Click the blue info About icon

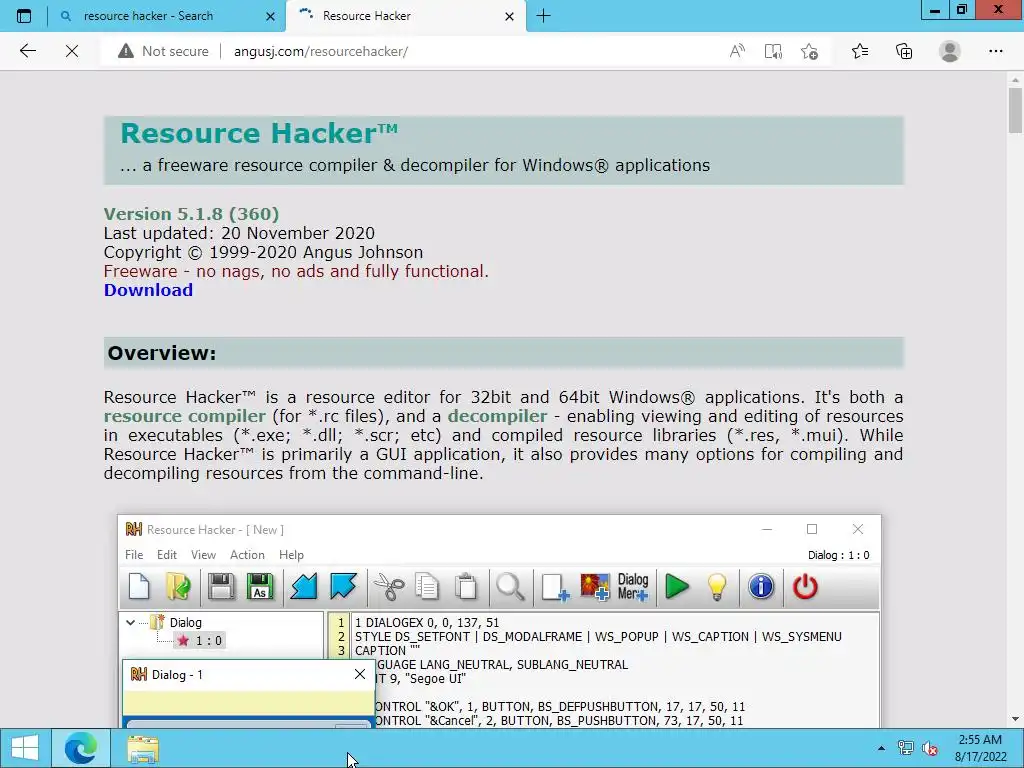(x=761, y=586)
